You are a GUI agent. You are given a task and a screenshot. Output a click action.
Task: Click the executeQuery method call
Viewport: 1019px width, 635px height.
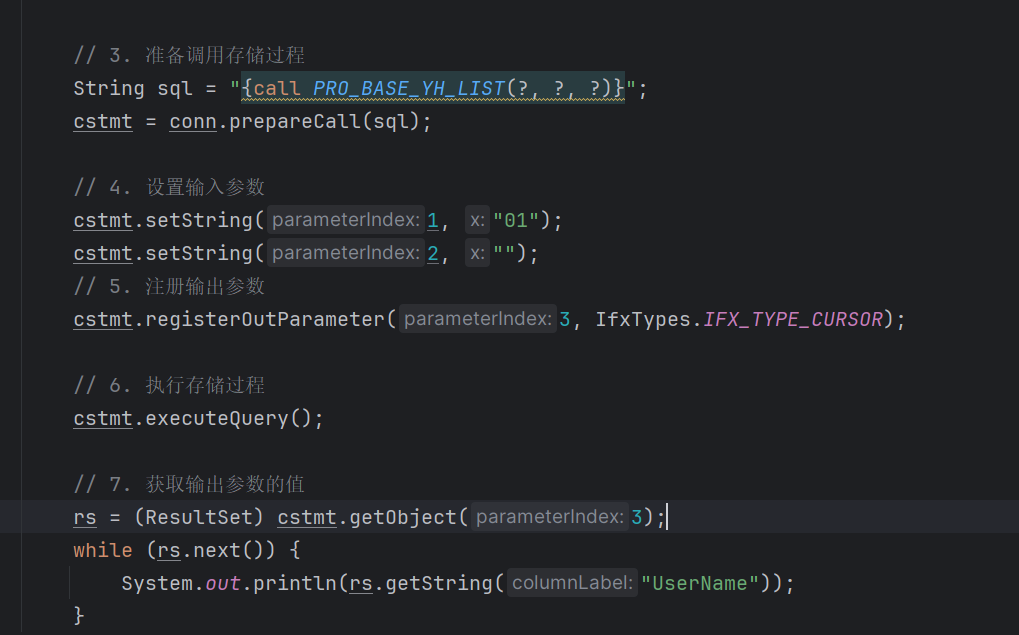217,419
